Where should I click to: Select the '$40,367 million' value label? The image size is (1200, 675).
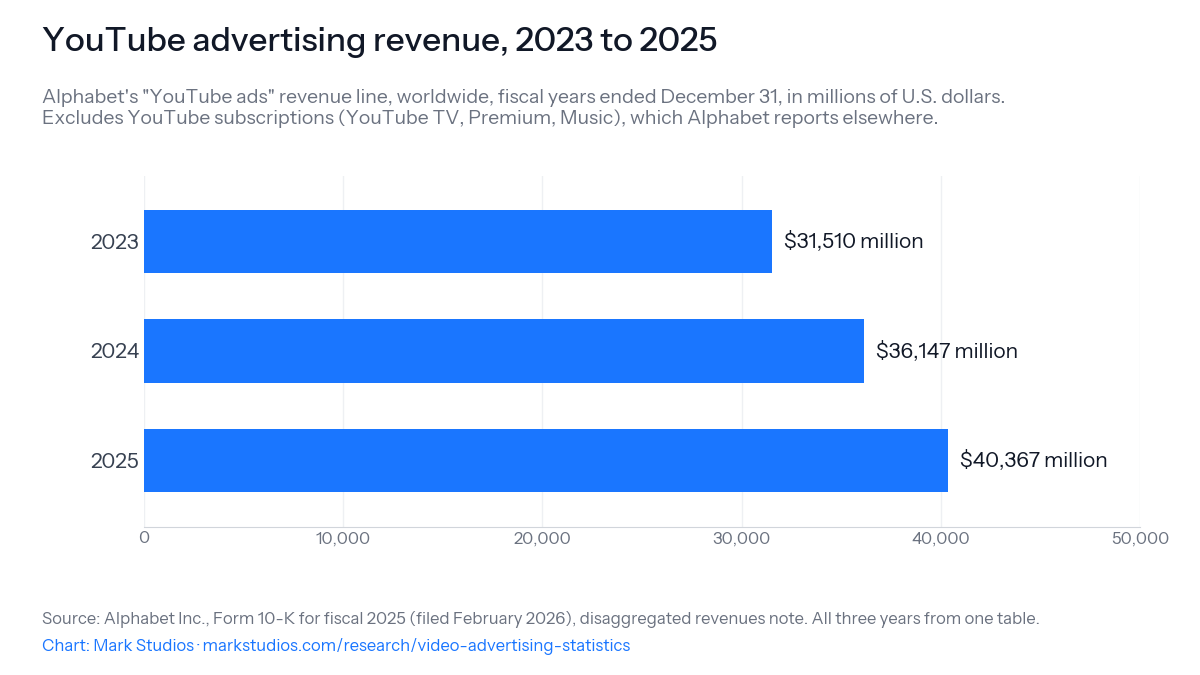pos(1033,460)
